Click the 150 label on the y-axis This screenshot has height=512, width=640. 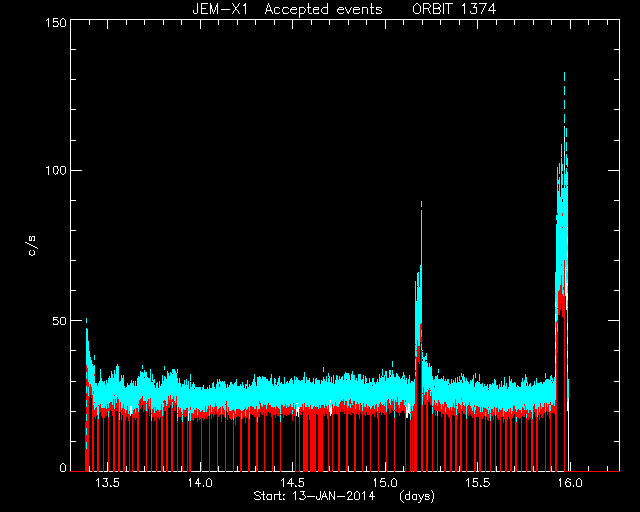pos(56,22)
